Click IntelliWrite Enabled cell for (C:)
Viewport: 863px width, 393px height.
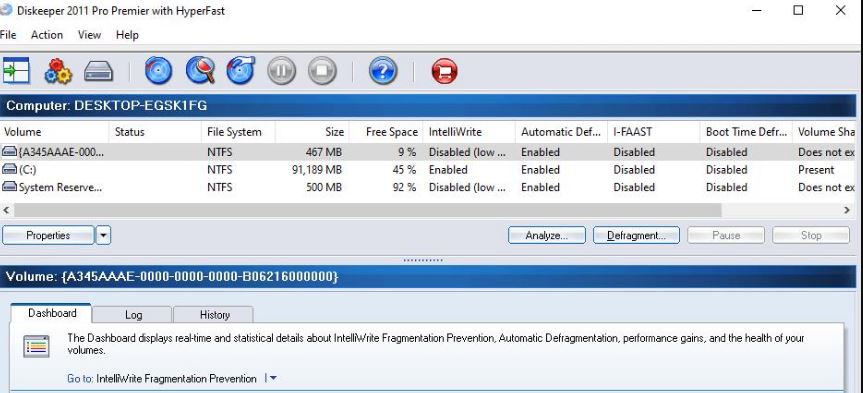pos(448,170)
